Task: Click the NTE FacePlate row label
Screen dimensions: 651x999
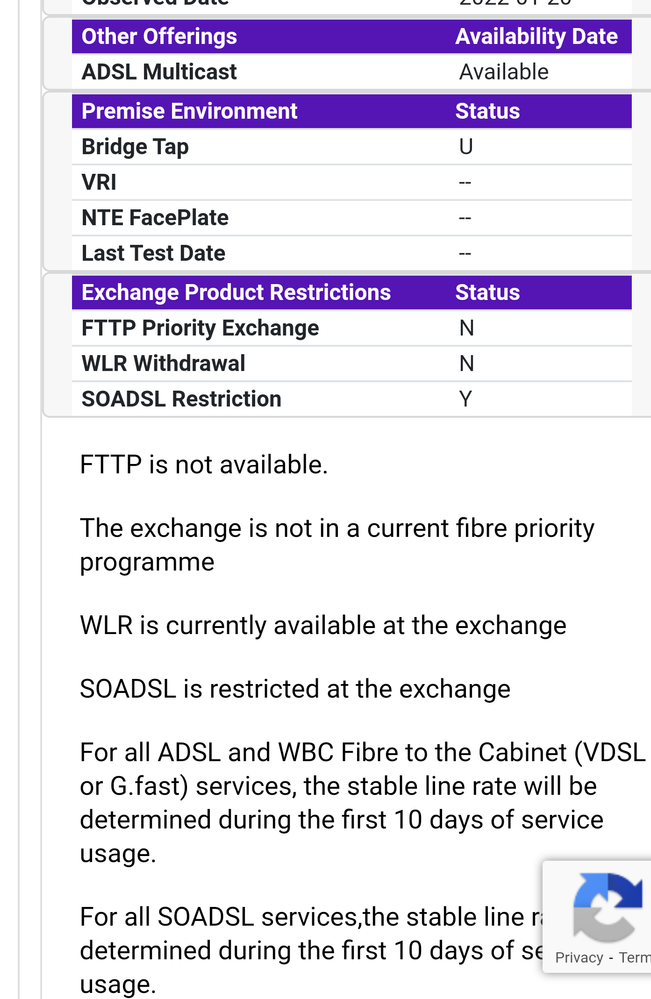Action: pyautogui.click(x=155, y=218)
